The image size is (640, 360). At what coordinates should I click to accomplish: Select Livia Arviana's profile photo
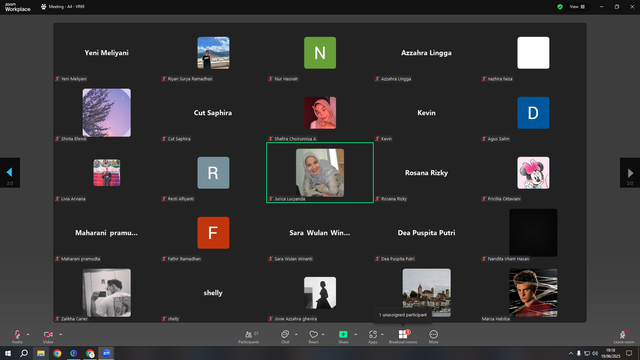point(107,173)
